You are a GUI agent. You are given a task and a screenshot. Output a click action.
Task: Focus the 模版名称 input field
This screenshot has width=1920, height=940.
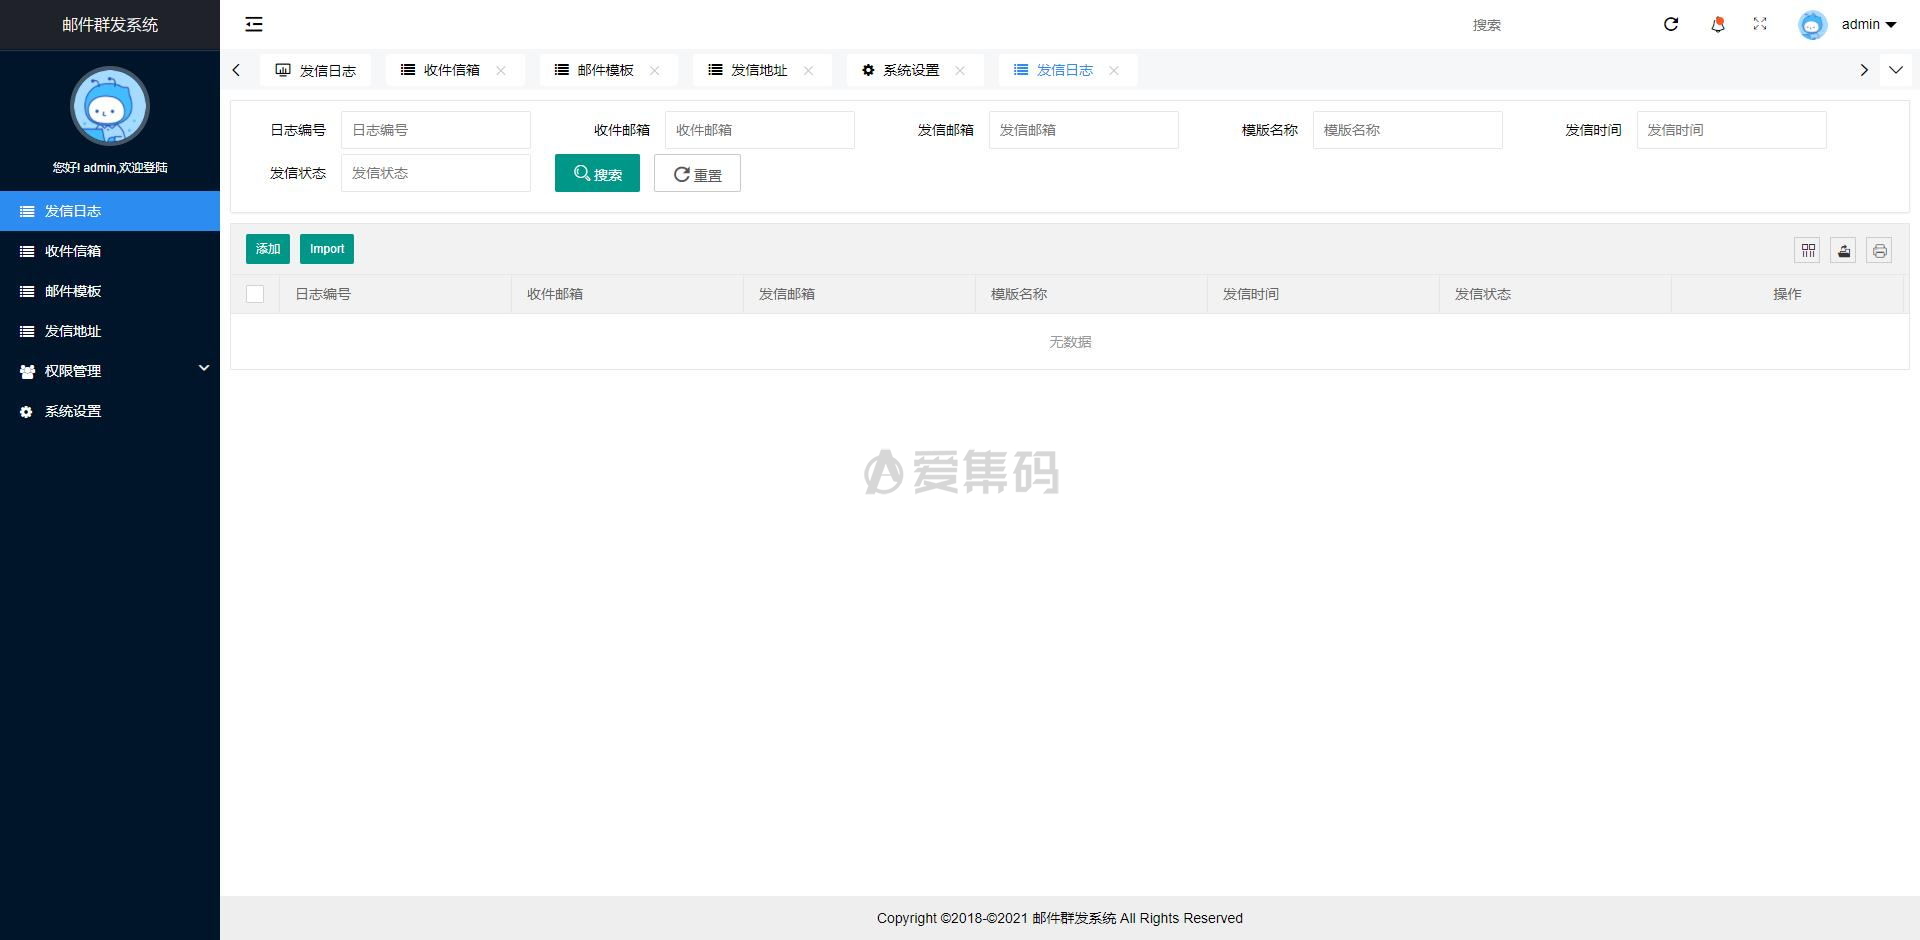point(1408,130)
